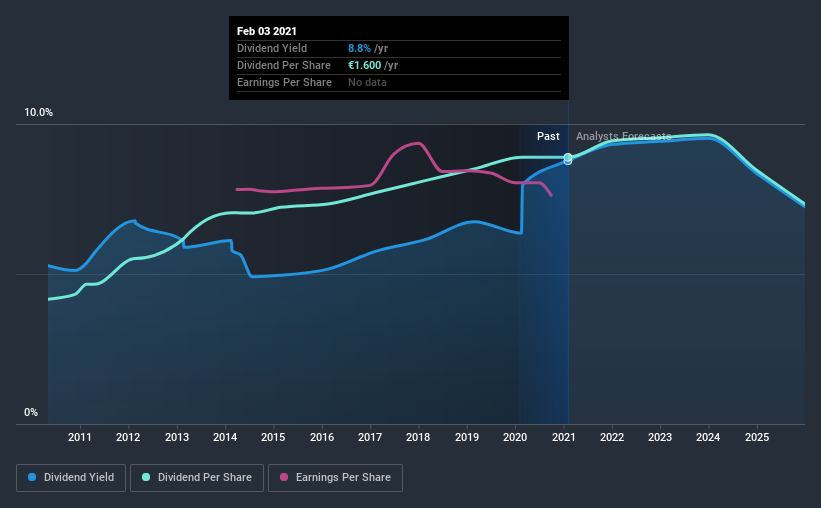Select the 2012 x-axis label

click(128, 437)
